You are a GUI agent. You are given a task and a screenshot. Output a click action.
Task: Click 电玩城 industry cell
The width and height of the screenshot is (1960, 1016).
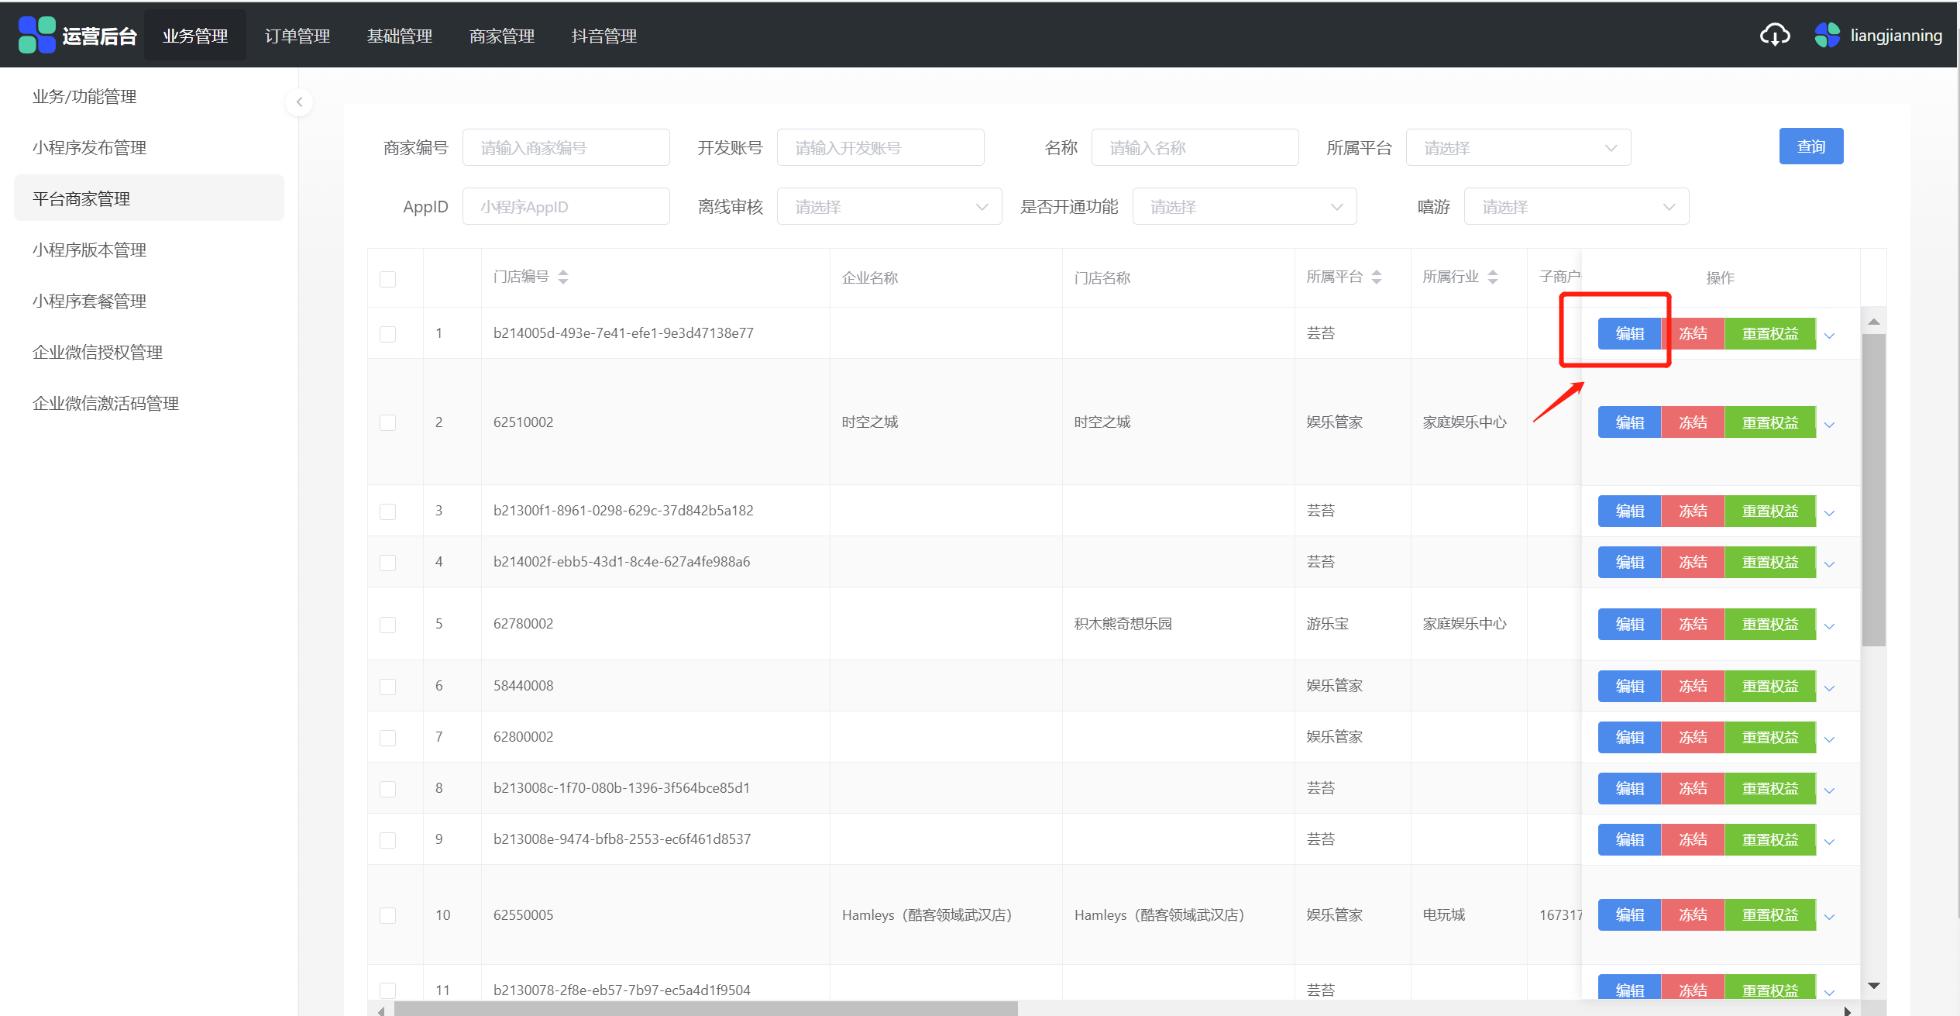(x=1444, y=916)
